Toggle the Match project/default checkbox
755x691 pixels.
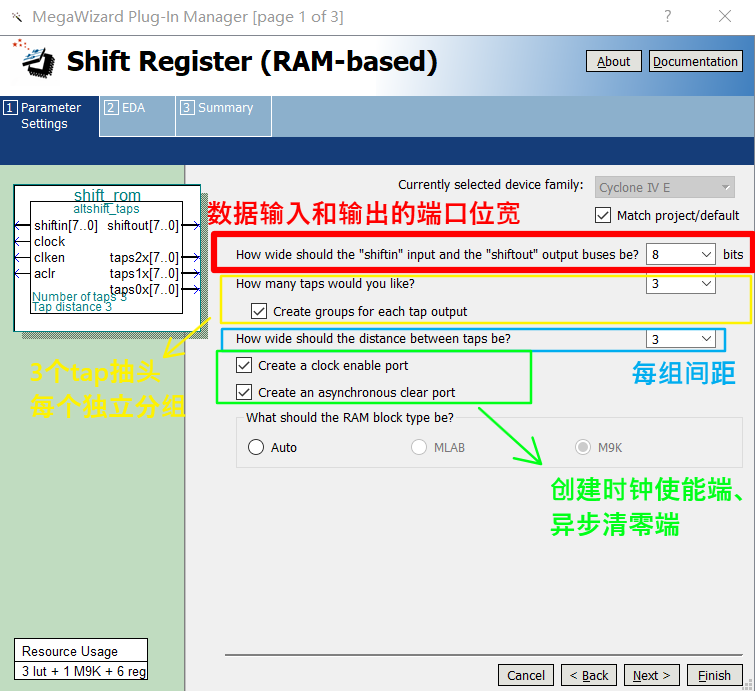[x=603, y=215]
